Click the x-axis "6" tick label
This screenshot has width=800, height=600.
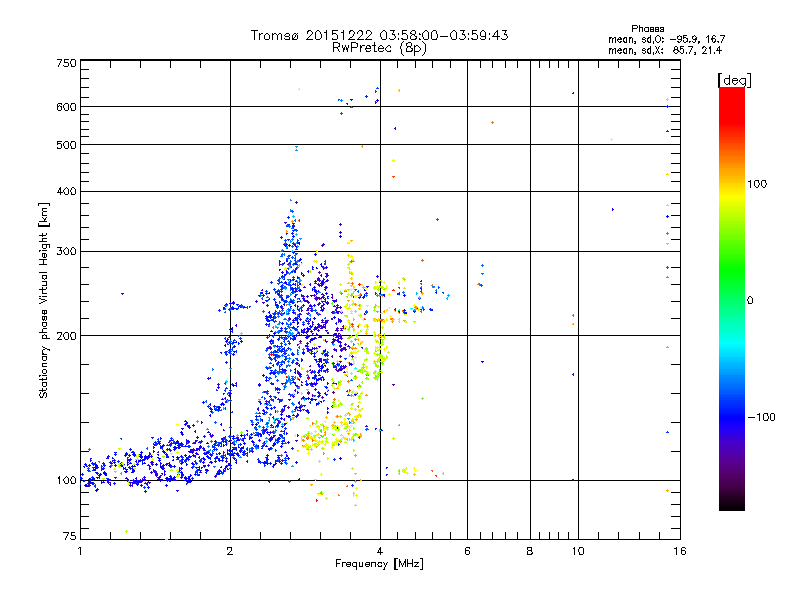[x=467, y=551]
